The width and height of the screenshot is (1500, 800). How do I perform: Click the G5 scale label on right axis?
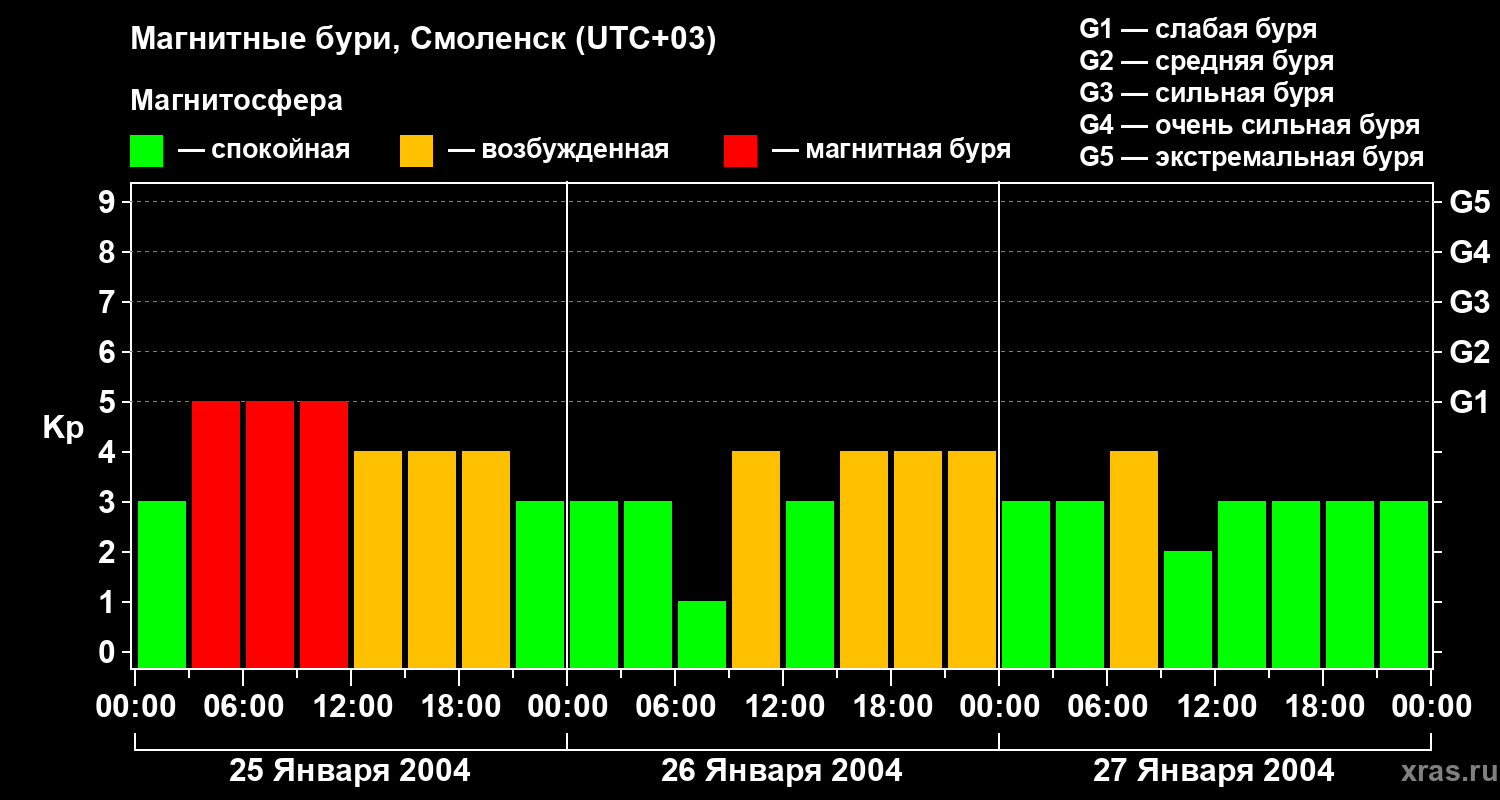[x=1469, y=202]
